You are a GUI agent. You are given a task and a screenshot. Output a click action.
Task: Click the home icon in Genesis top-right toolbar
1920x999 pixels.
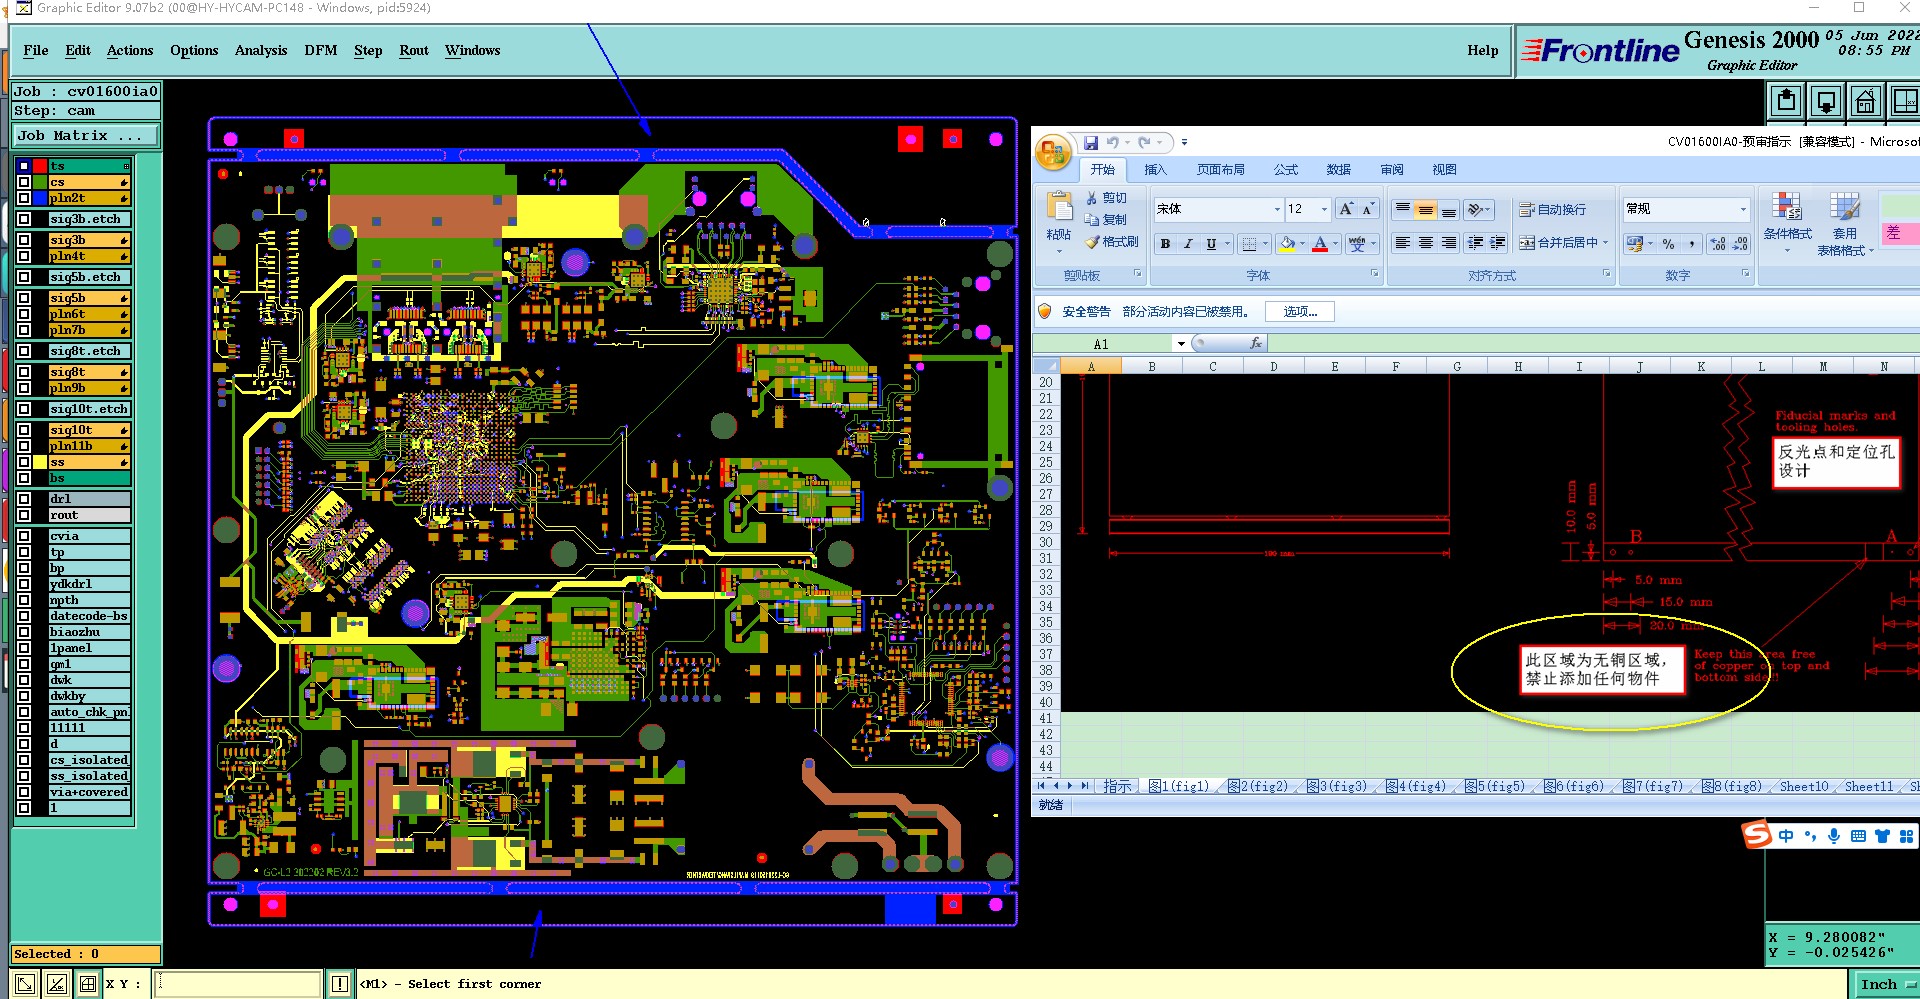coord(1866,102)
